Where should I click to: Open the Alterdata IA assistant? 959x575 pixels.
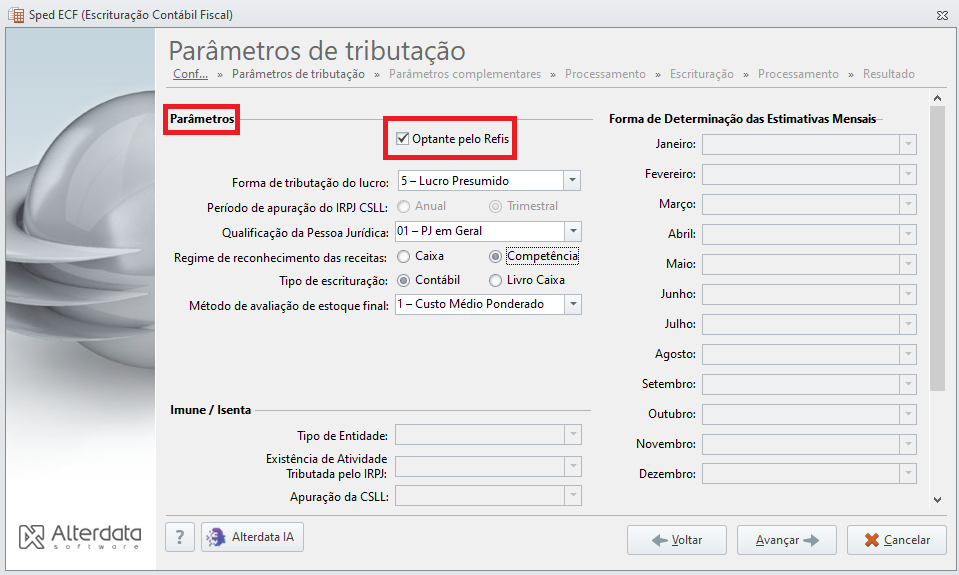coord(252,537)
